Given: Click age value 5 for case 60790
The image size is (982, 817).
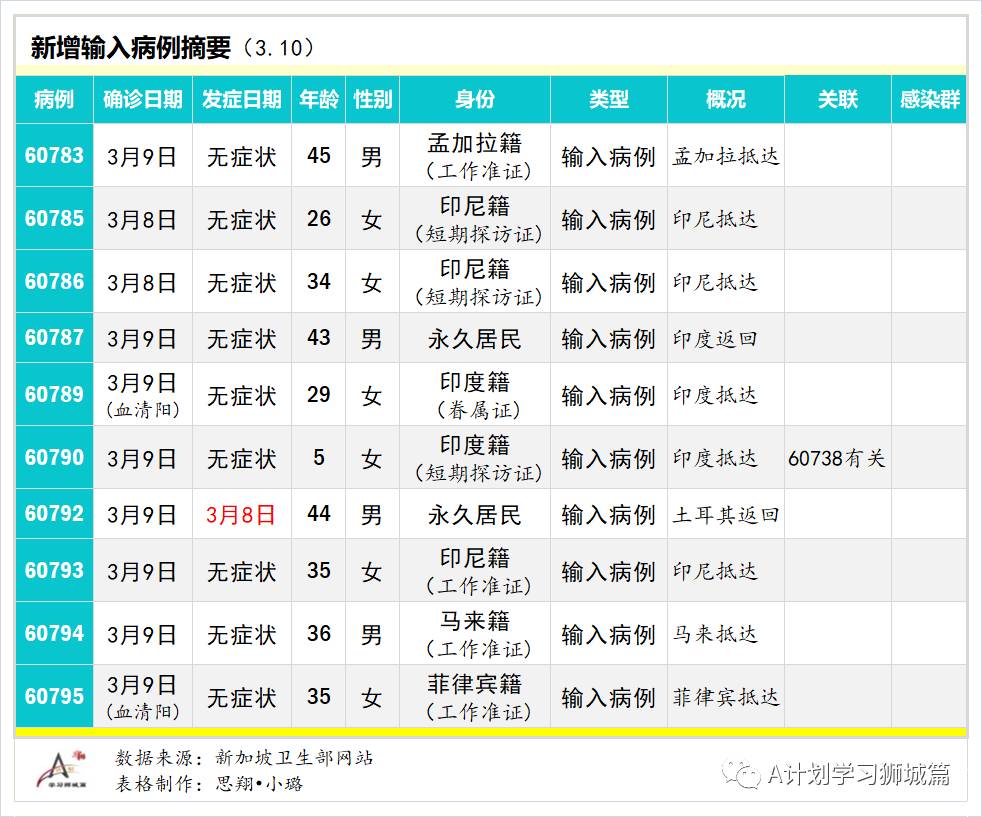Looking at the screenshot, I should tap(318, 457).
